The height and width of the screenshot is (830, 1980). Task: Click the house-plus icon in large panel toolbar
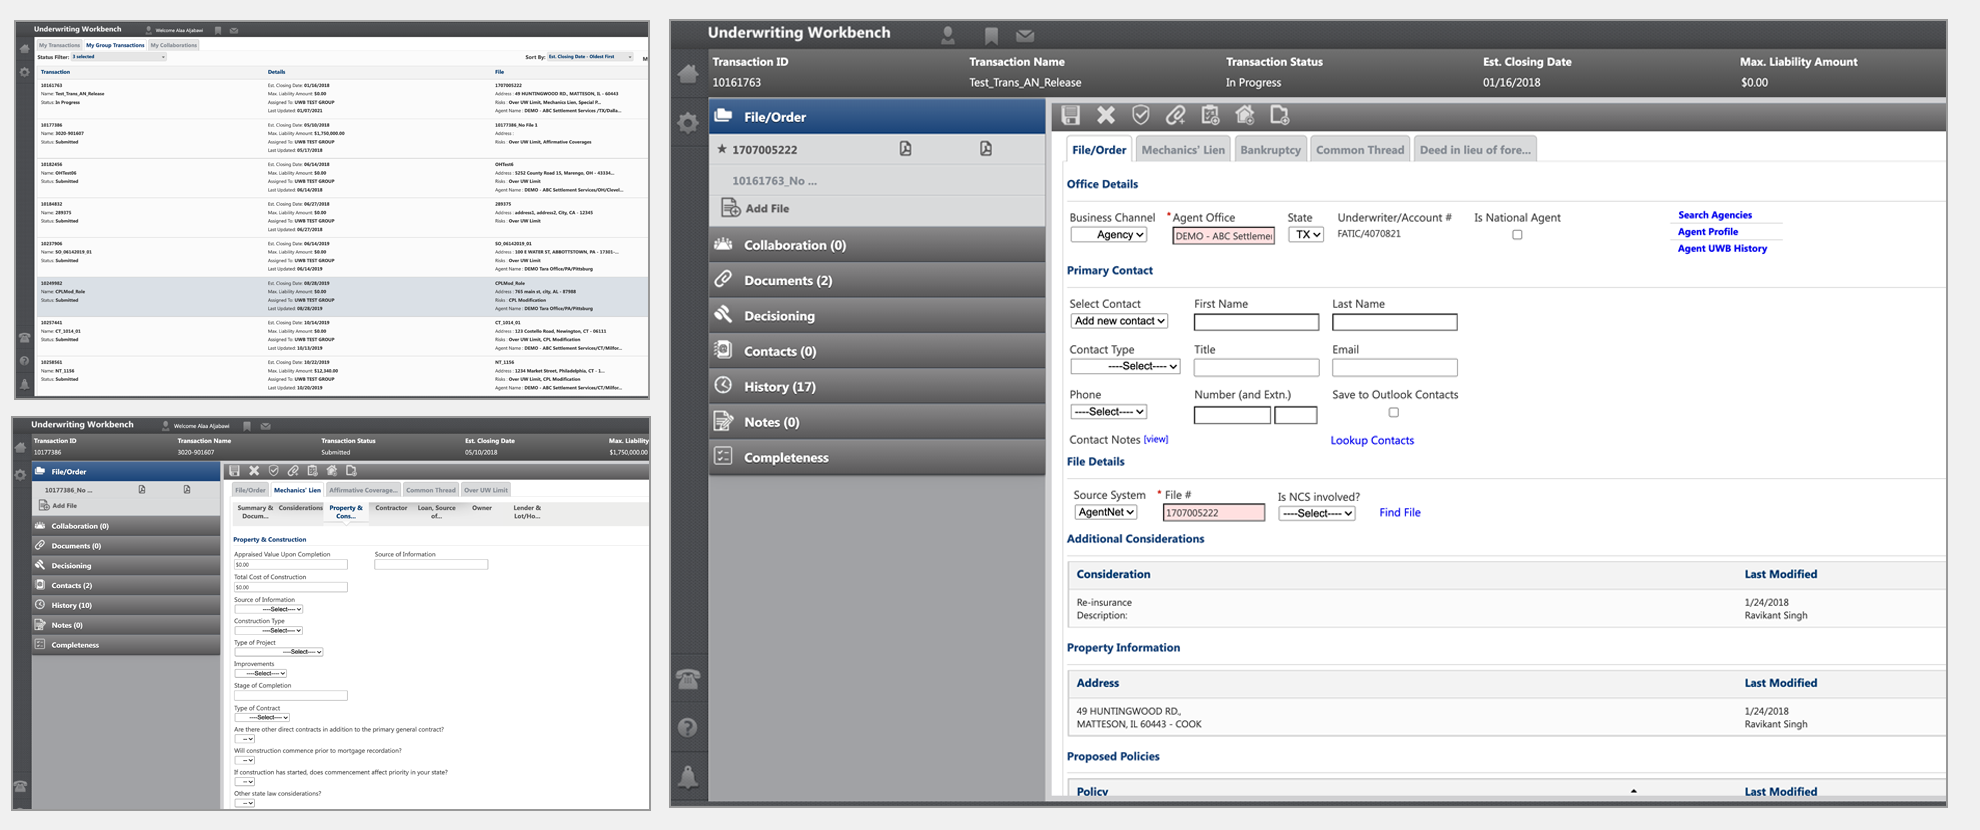1245,115
